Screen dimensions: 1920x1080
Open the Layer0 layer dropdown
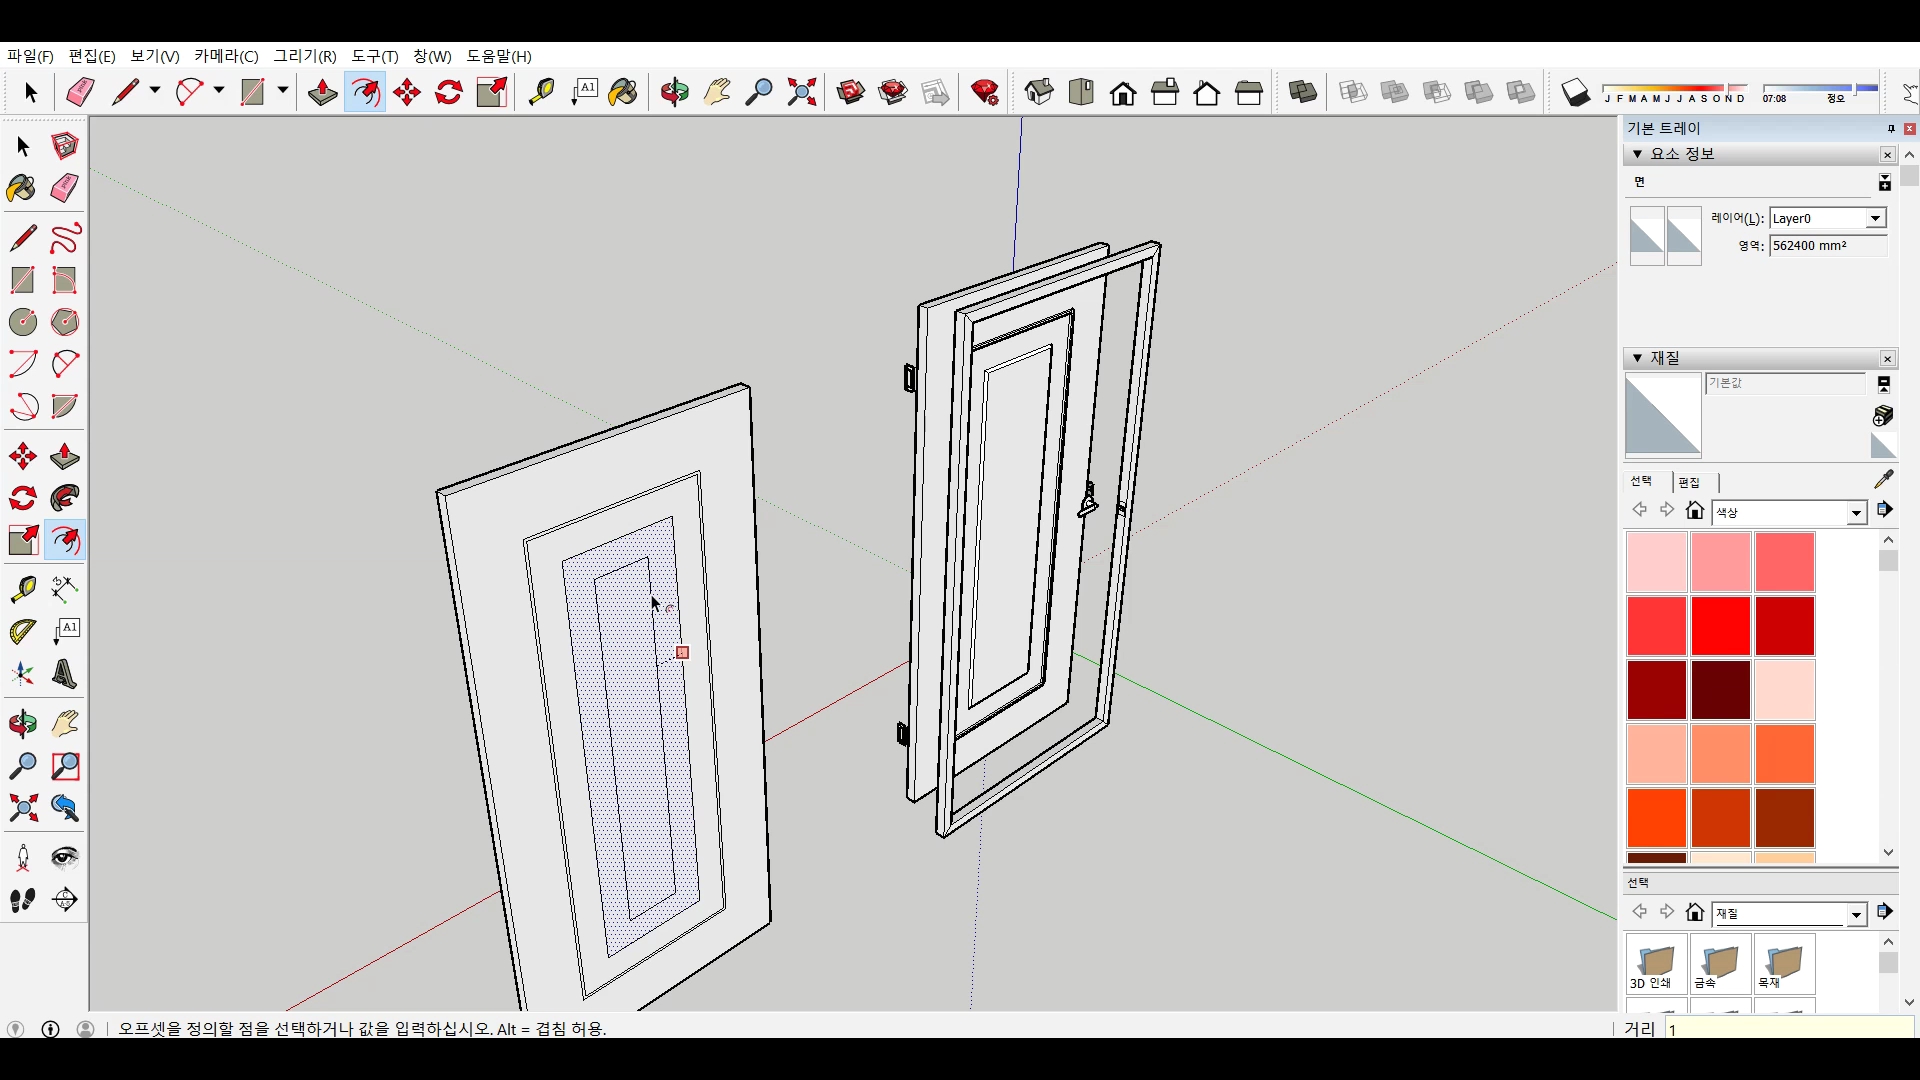click(x=1875, y=218)
